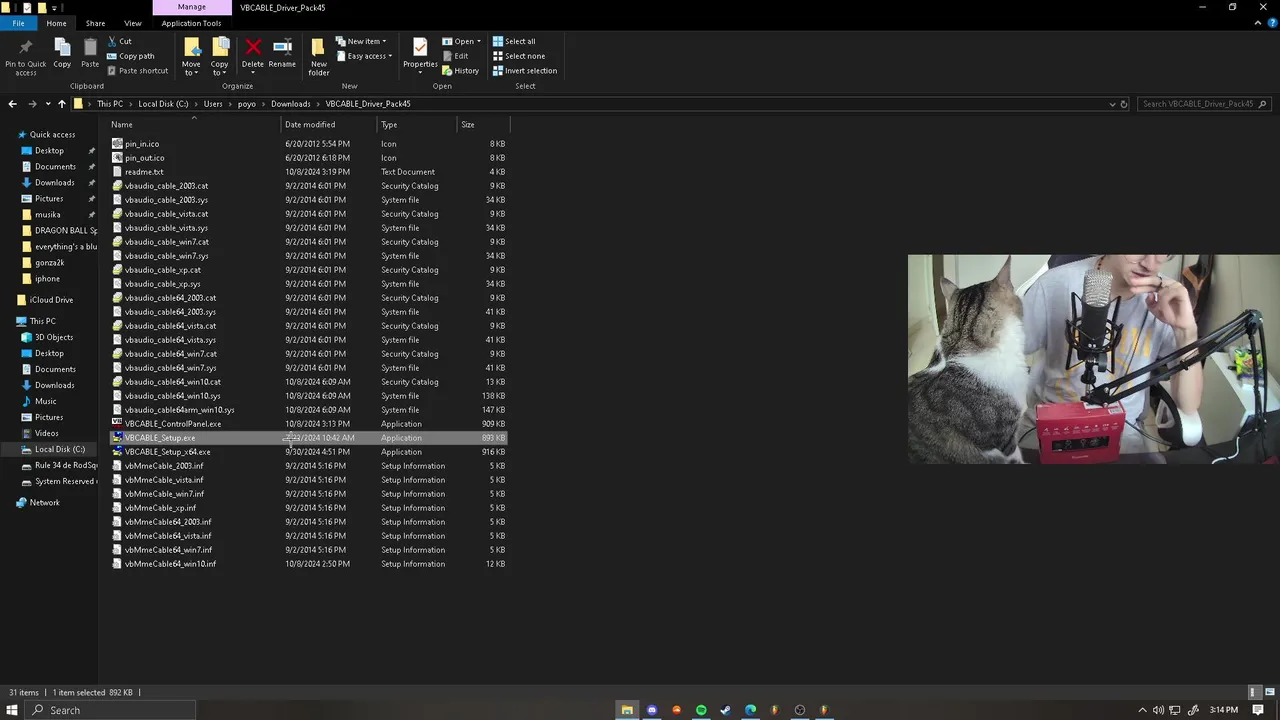Open Steam from the taskbar

tap(726, 710)
